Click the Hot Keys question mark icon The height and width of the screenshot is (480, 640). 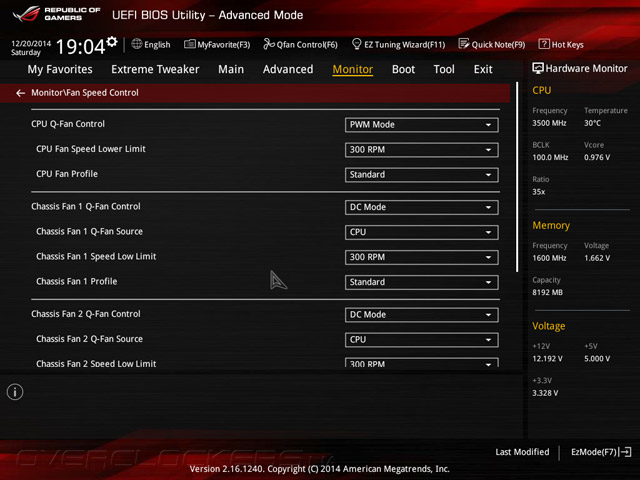click(x=544, y=44)
